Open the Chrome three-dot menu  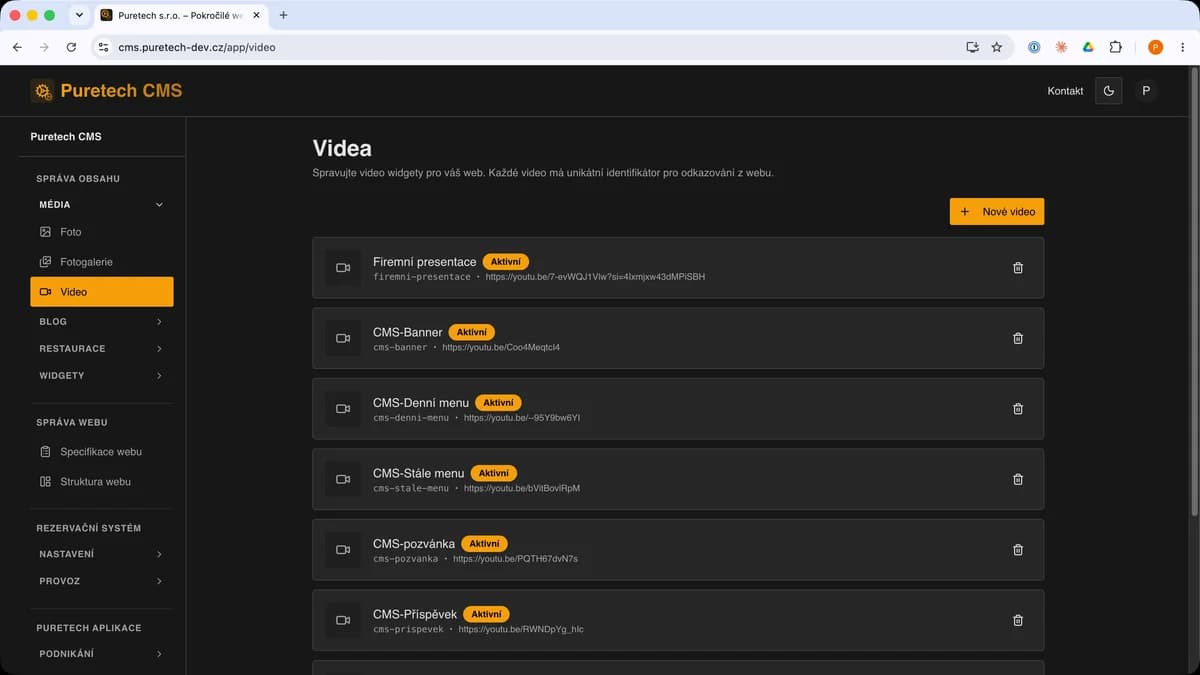click(1182, 47)
